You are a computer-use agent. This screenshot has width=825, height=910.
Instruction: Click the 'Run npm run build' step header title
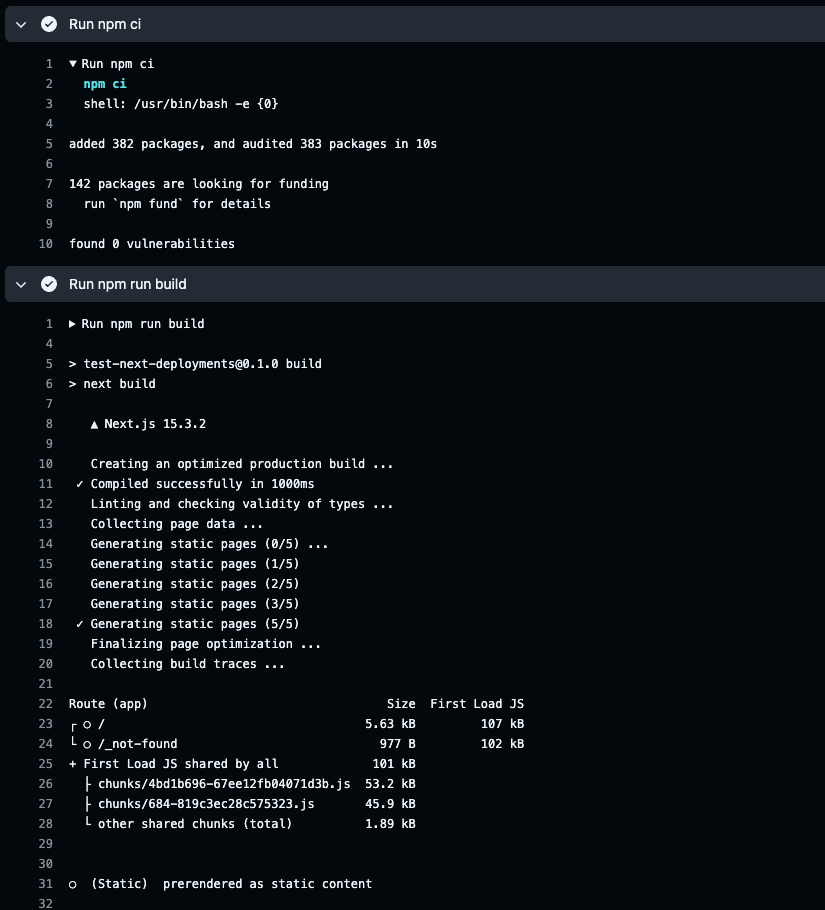[128, 284]
